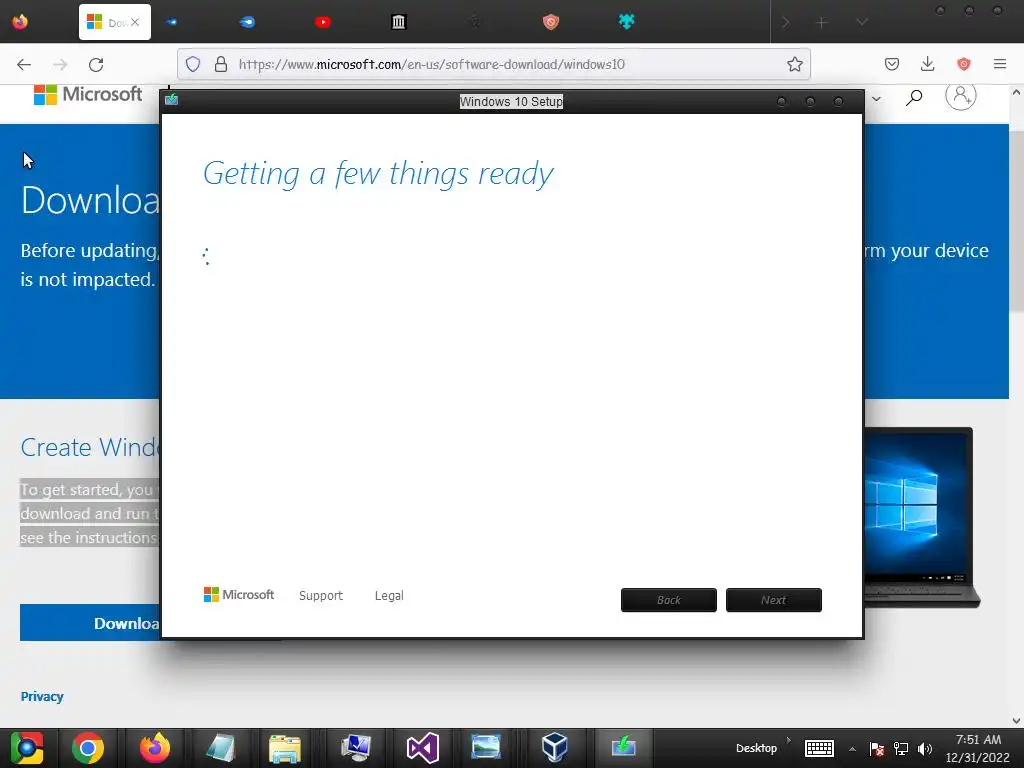Expand the list all tabs chevron
1024x768 pixels.
coord(861,22)
